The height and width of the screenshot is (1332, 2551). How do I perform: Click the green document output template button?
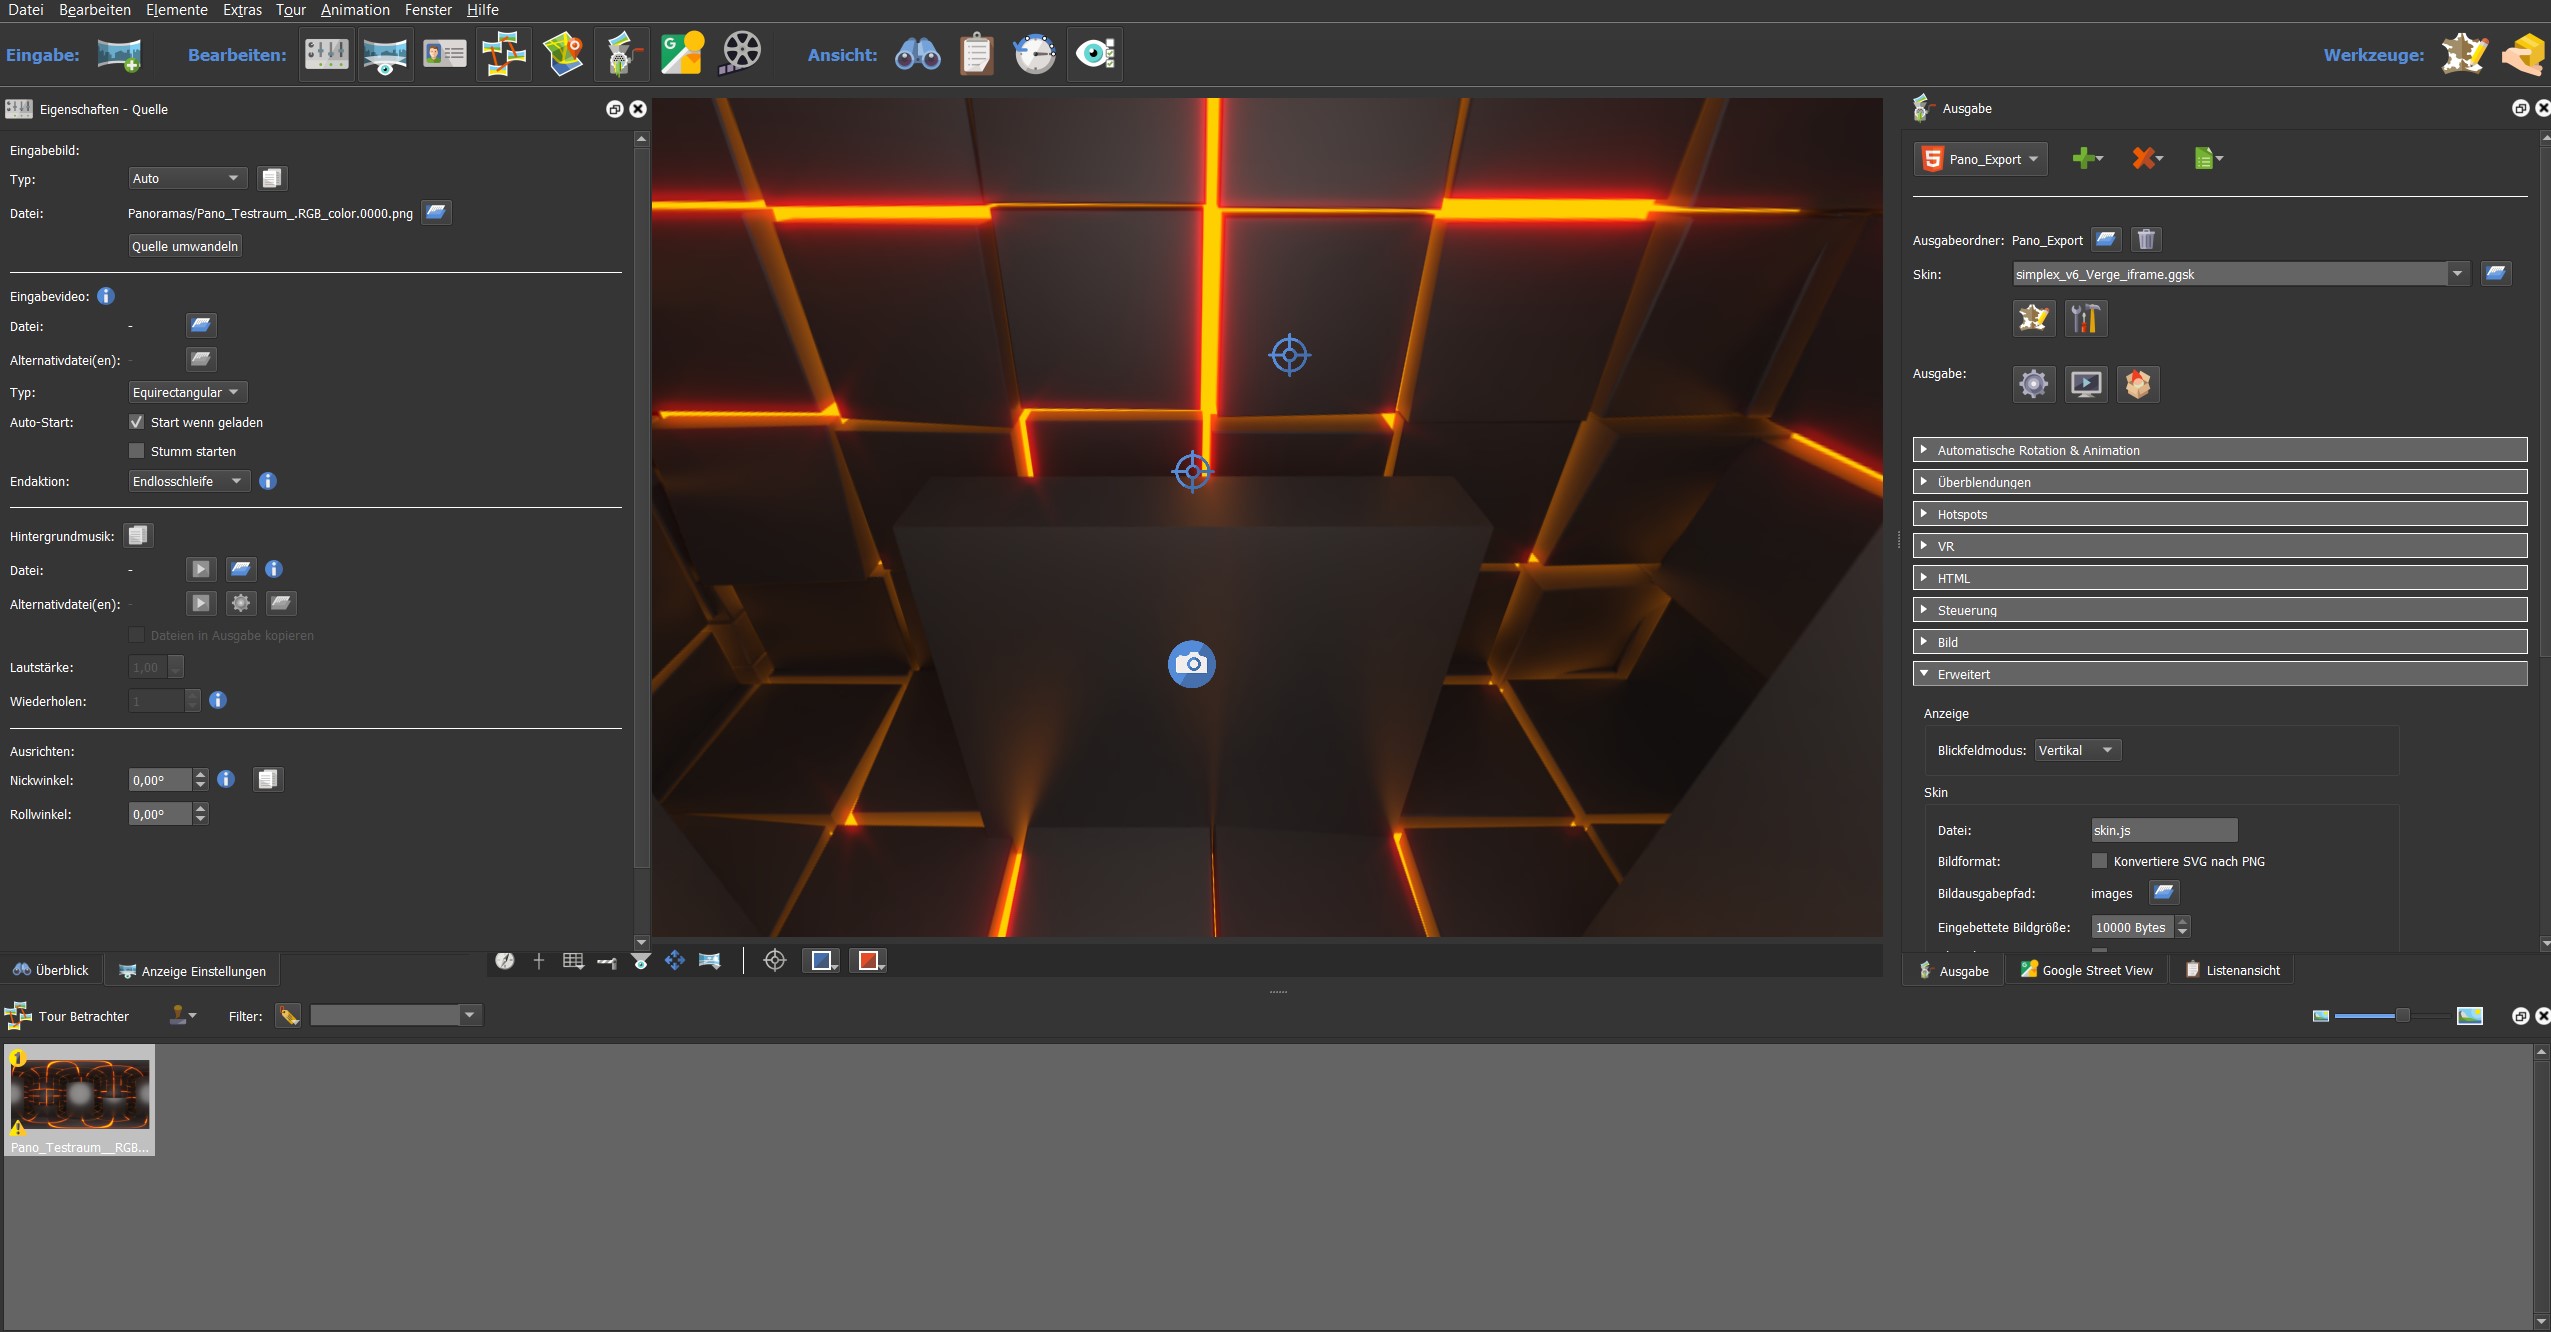[x=2207, y=158]
